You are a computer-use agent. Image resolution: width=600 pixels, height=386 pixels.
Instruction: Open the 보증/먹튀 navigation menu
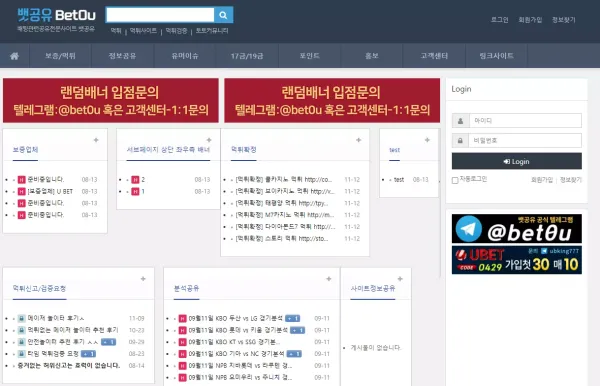(60, 56)
